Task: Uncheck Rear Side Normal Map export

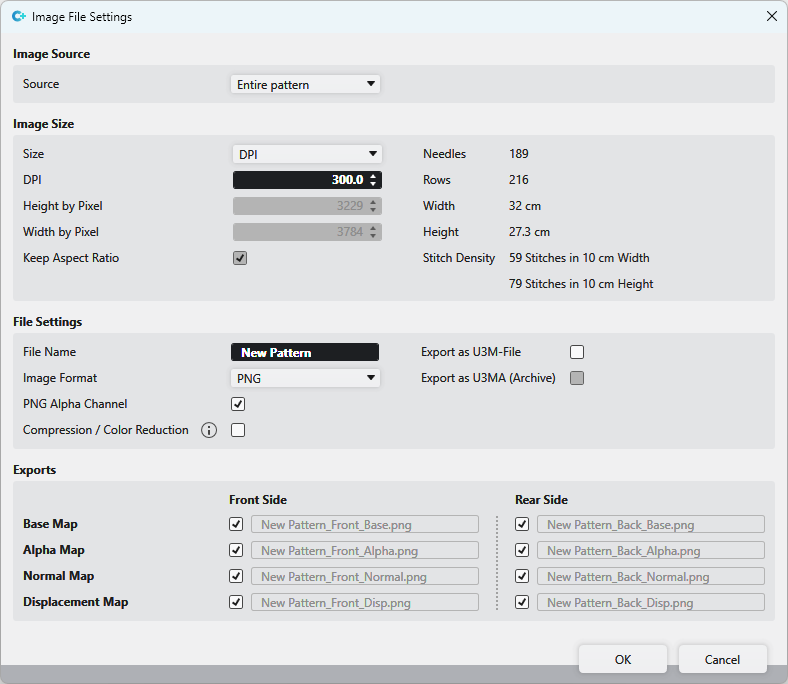Action: [x=522, y=576]
